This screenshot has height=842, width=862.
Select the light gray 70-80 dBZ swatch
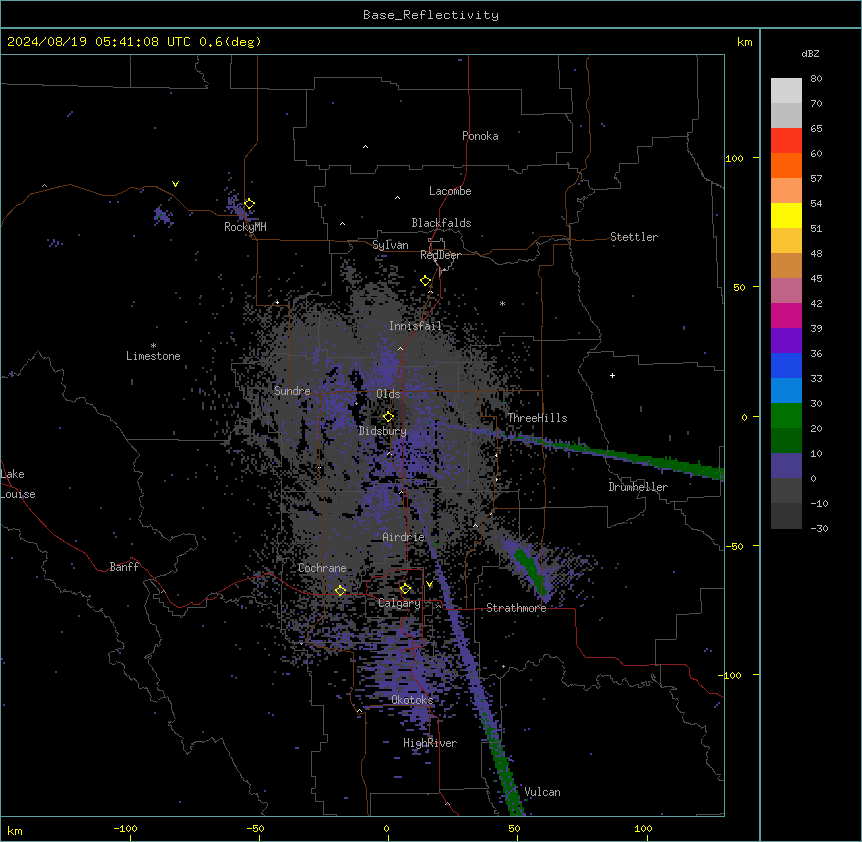point(786,90)
